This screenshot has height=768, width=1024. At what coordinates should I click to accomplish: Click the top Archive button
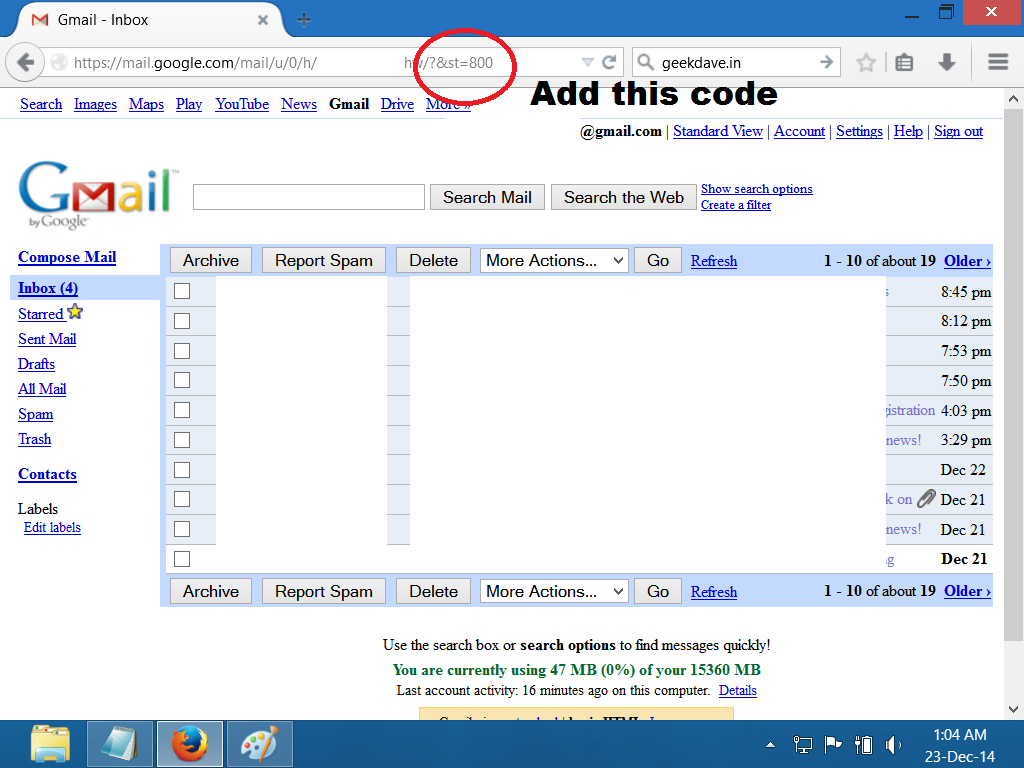pos(211,261)
